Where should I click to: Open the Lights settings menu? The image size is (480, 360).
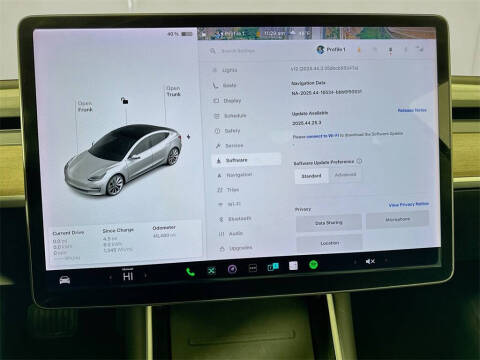pyautogui.click(x=225, y=70)
